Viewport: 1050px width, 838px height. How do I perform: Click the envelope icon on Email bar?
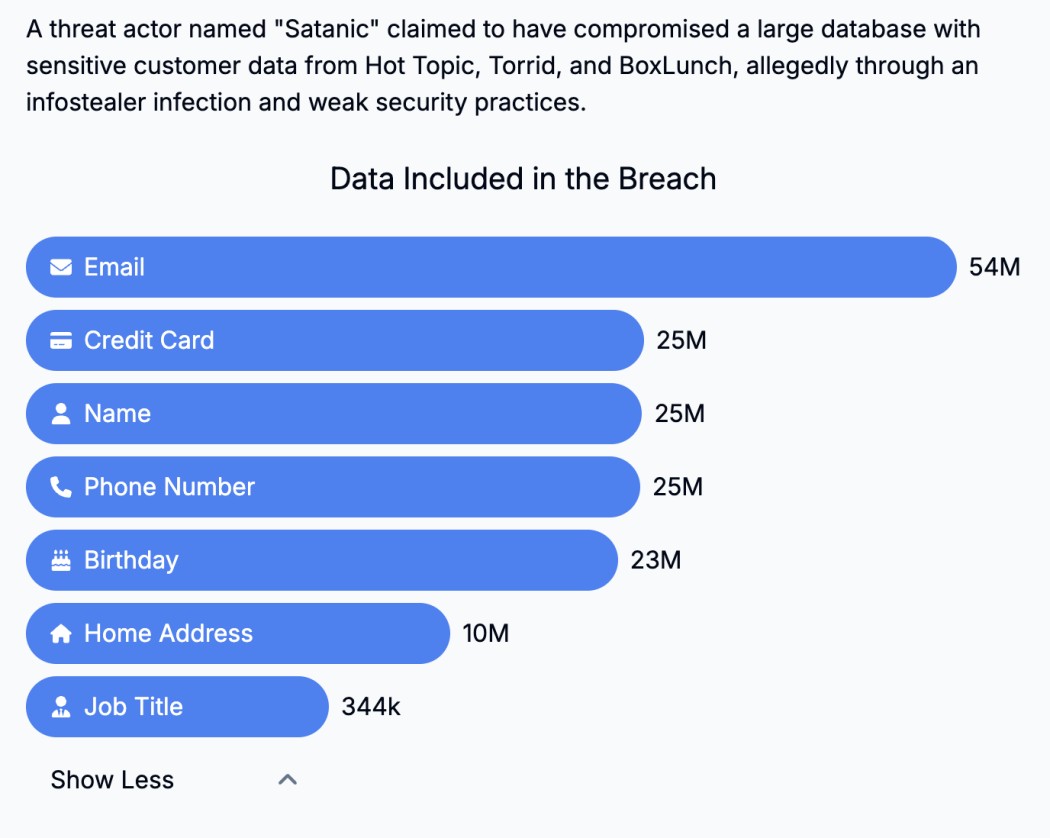pos(61,267)
